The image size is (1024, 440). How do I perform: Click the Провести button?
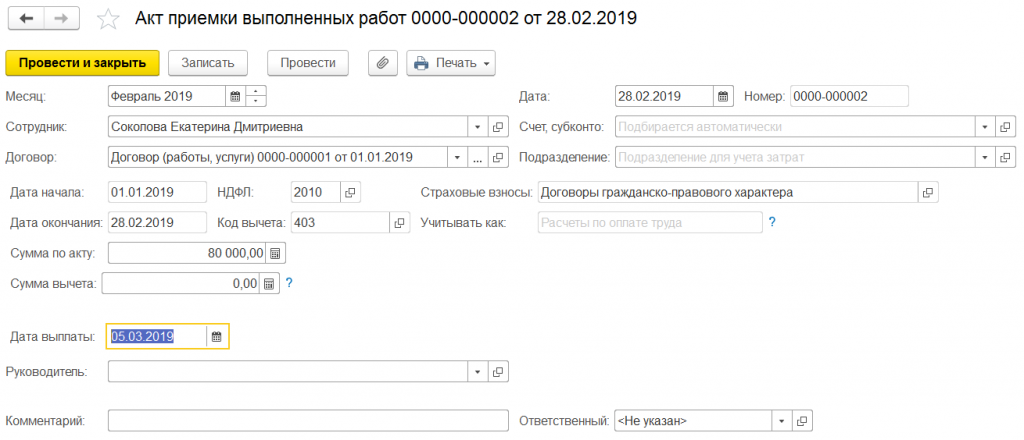pyautogui.click(x=307, y=62)
